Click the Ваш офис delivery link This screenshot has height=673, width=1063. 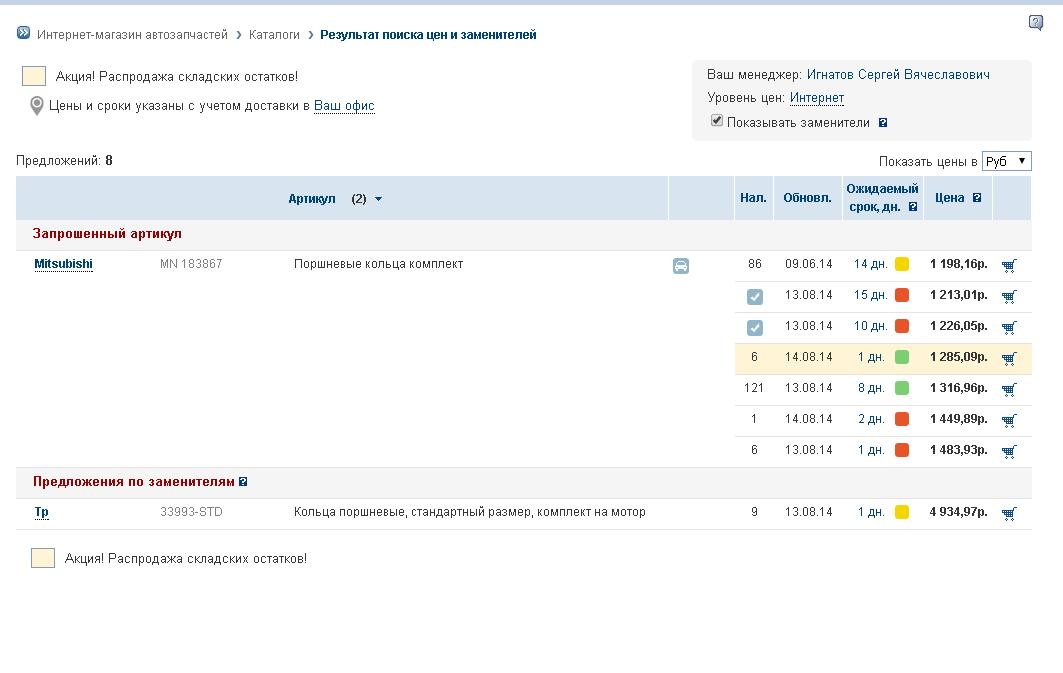[x=344, y=106]
